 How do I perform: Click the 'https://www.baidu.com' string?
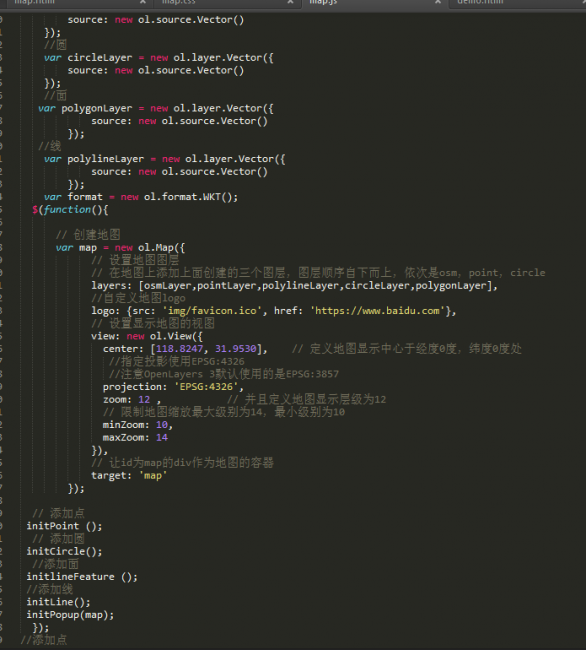377,311
